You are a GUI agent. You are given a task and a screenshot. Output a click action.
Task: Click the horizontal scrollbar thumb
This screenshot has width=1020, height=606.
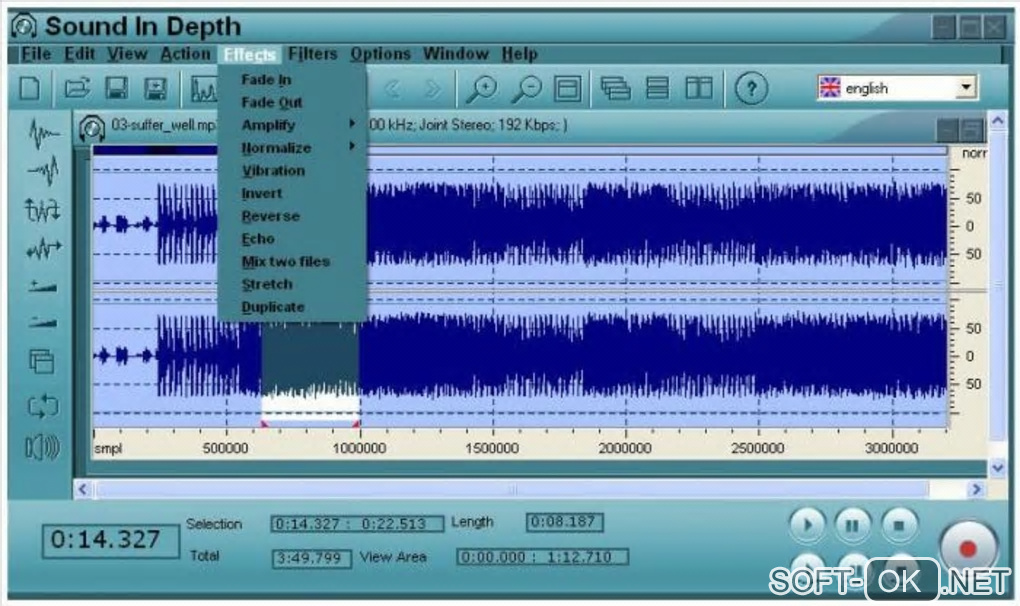tap(512, 489)
